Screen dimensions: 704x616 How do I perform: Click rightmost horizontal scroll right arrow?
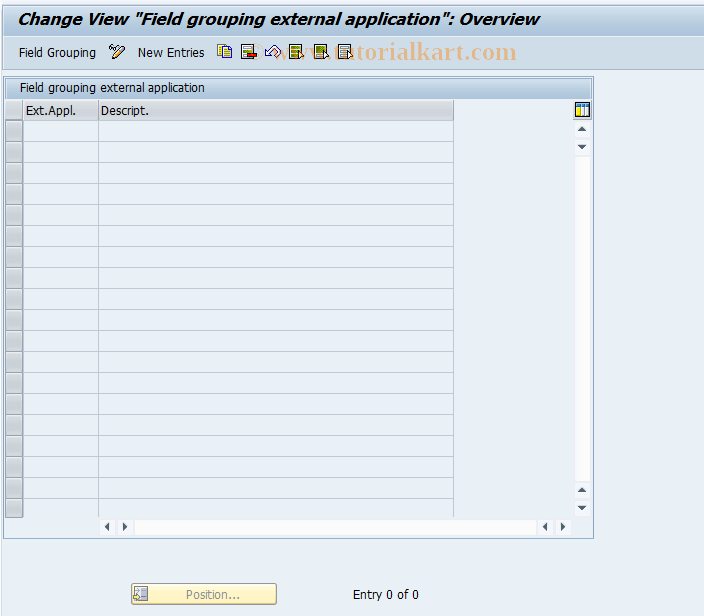click(x=563, y=527)
